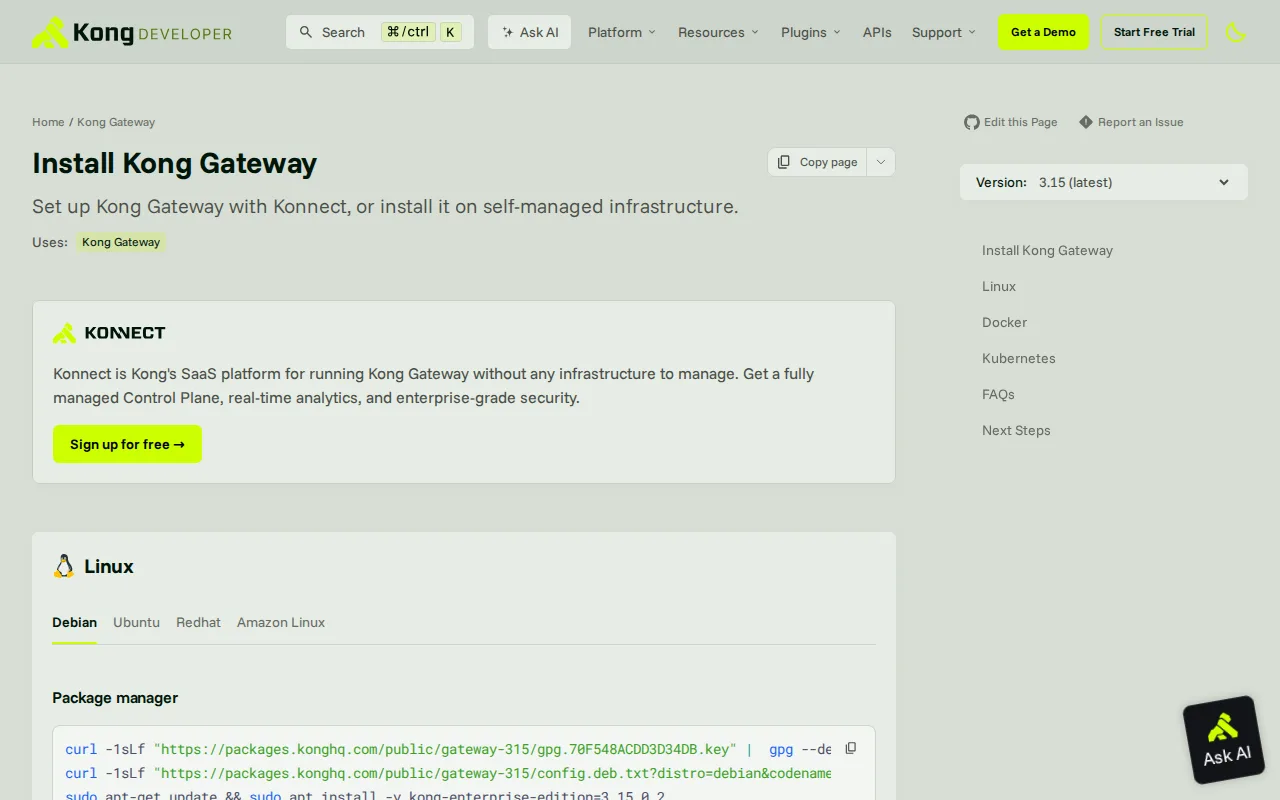Expand the Plugins menu
This screenshot has width=1280, height=800.
[811, 32]
